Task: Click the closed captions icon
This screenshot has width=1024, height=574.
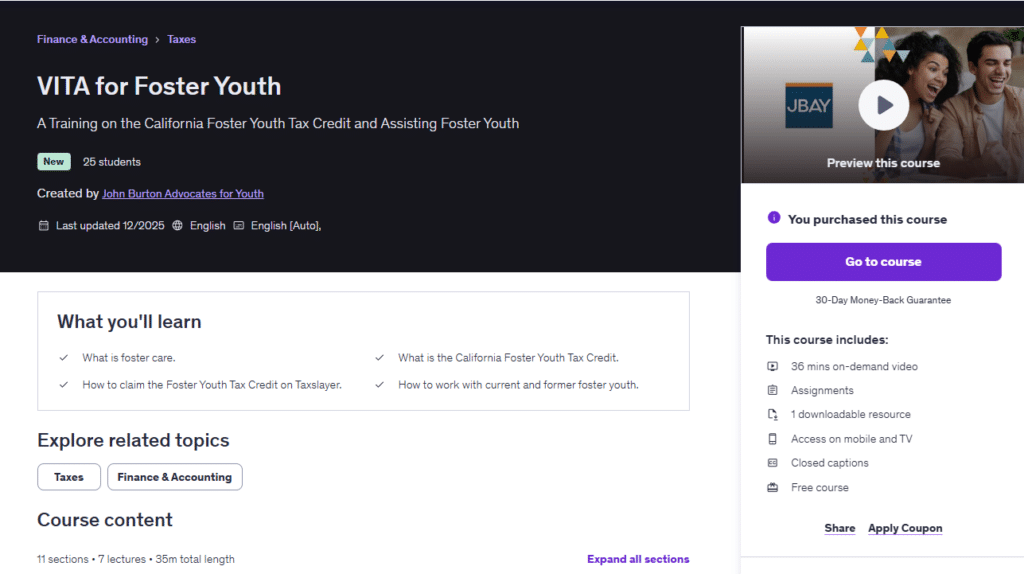Action: (772, 463)
